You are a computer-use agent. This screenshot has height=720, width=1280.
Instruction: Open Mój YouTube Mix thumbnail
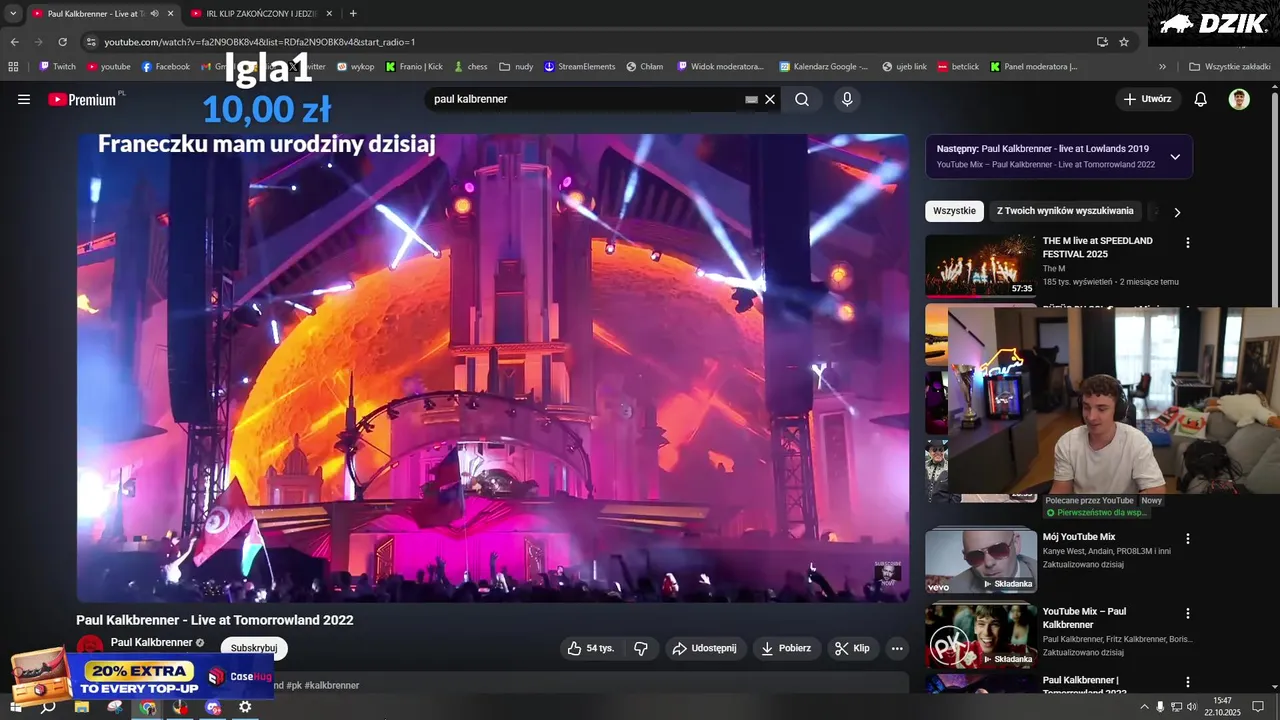981,561
